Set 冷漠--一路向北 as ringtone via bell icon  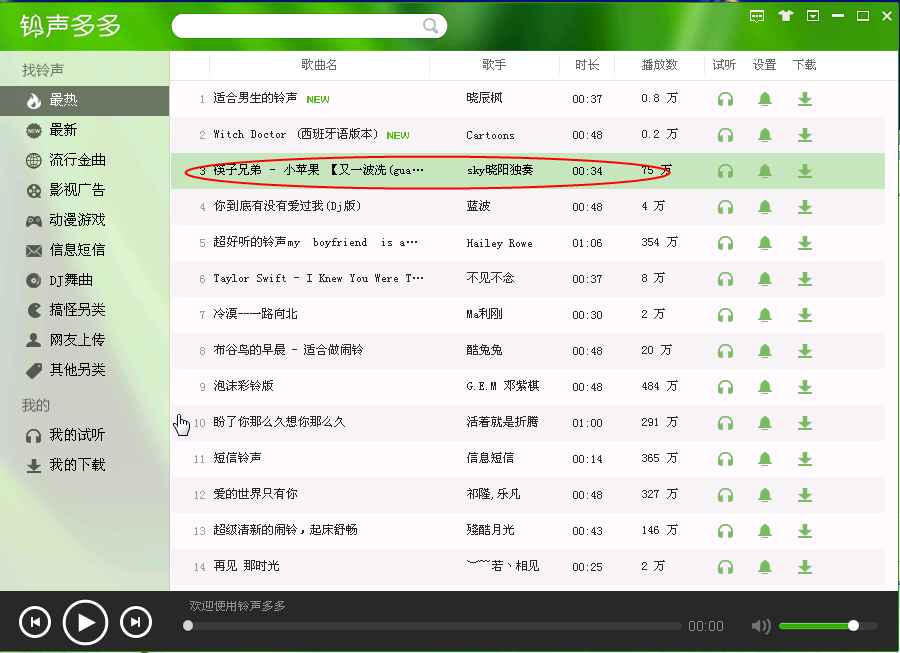765,315
